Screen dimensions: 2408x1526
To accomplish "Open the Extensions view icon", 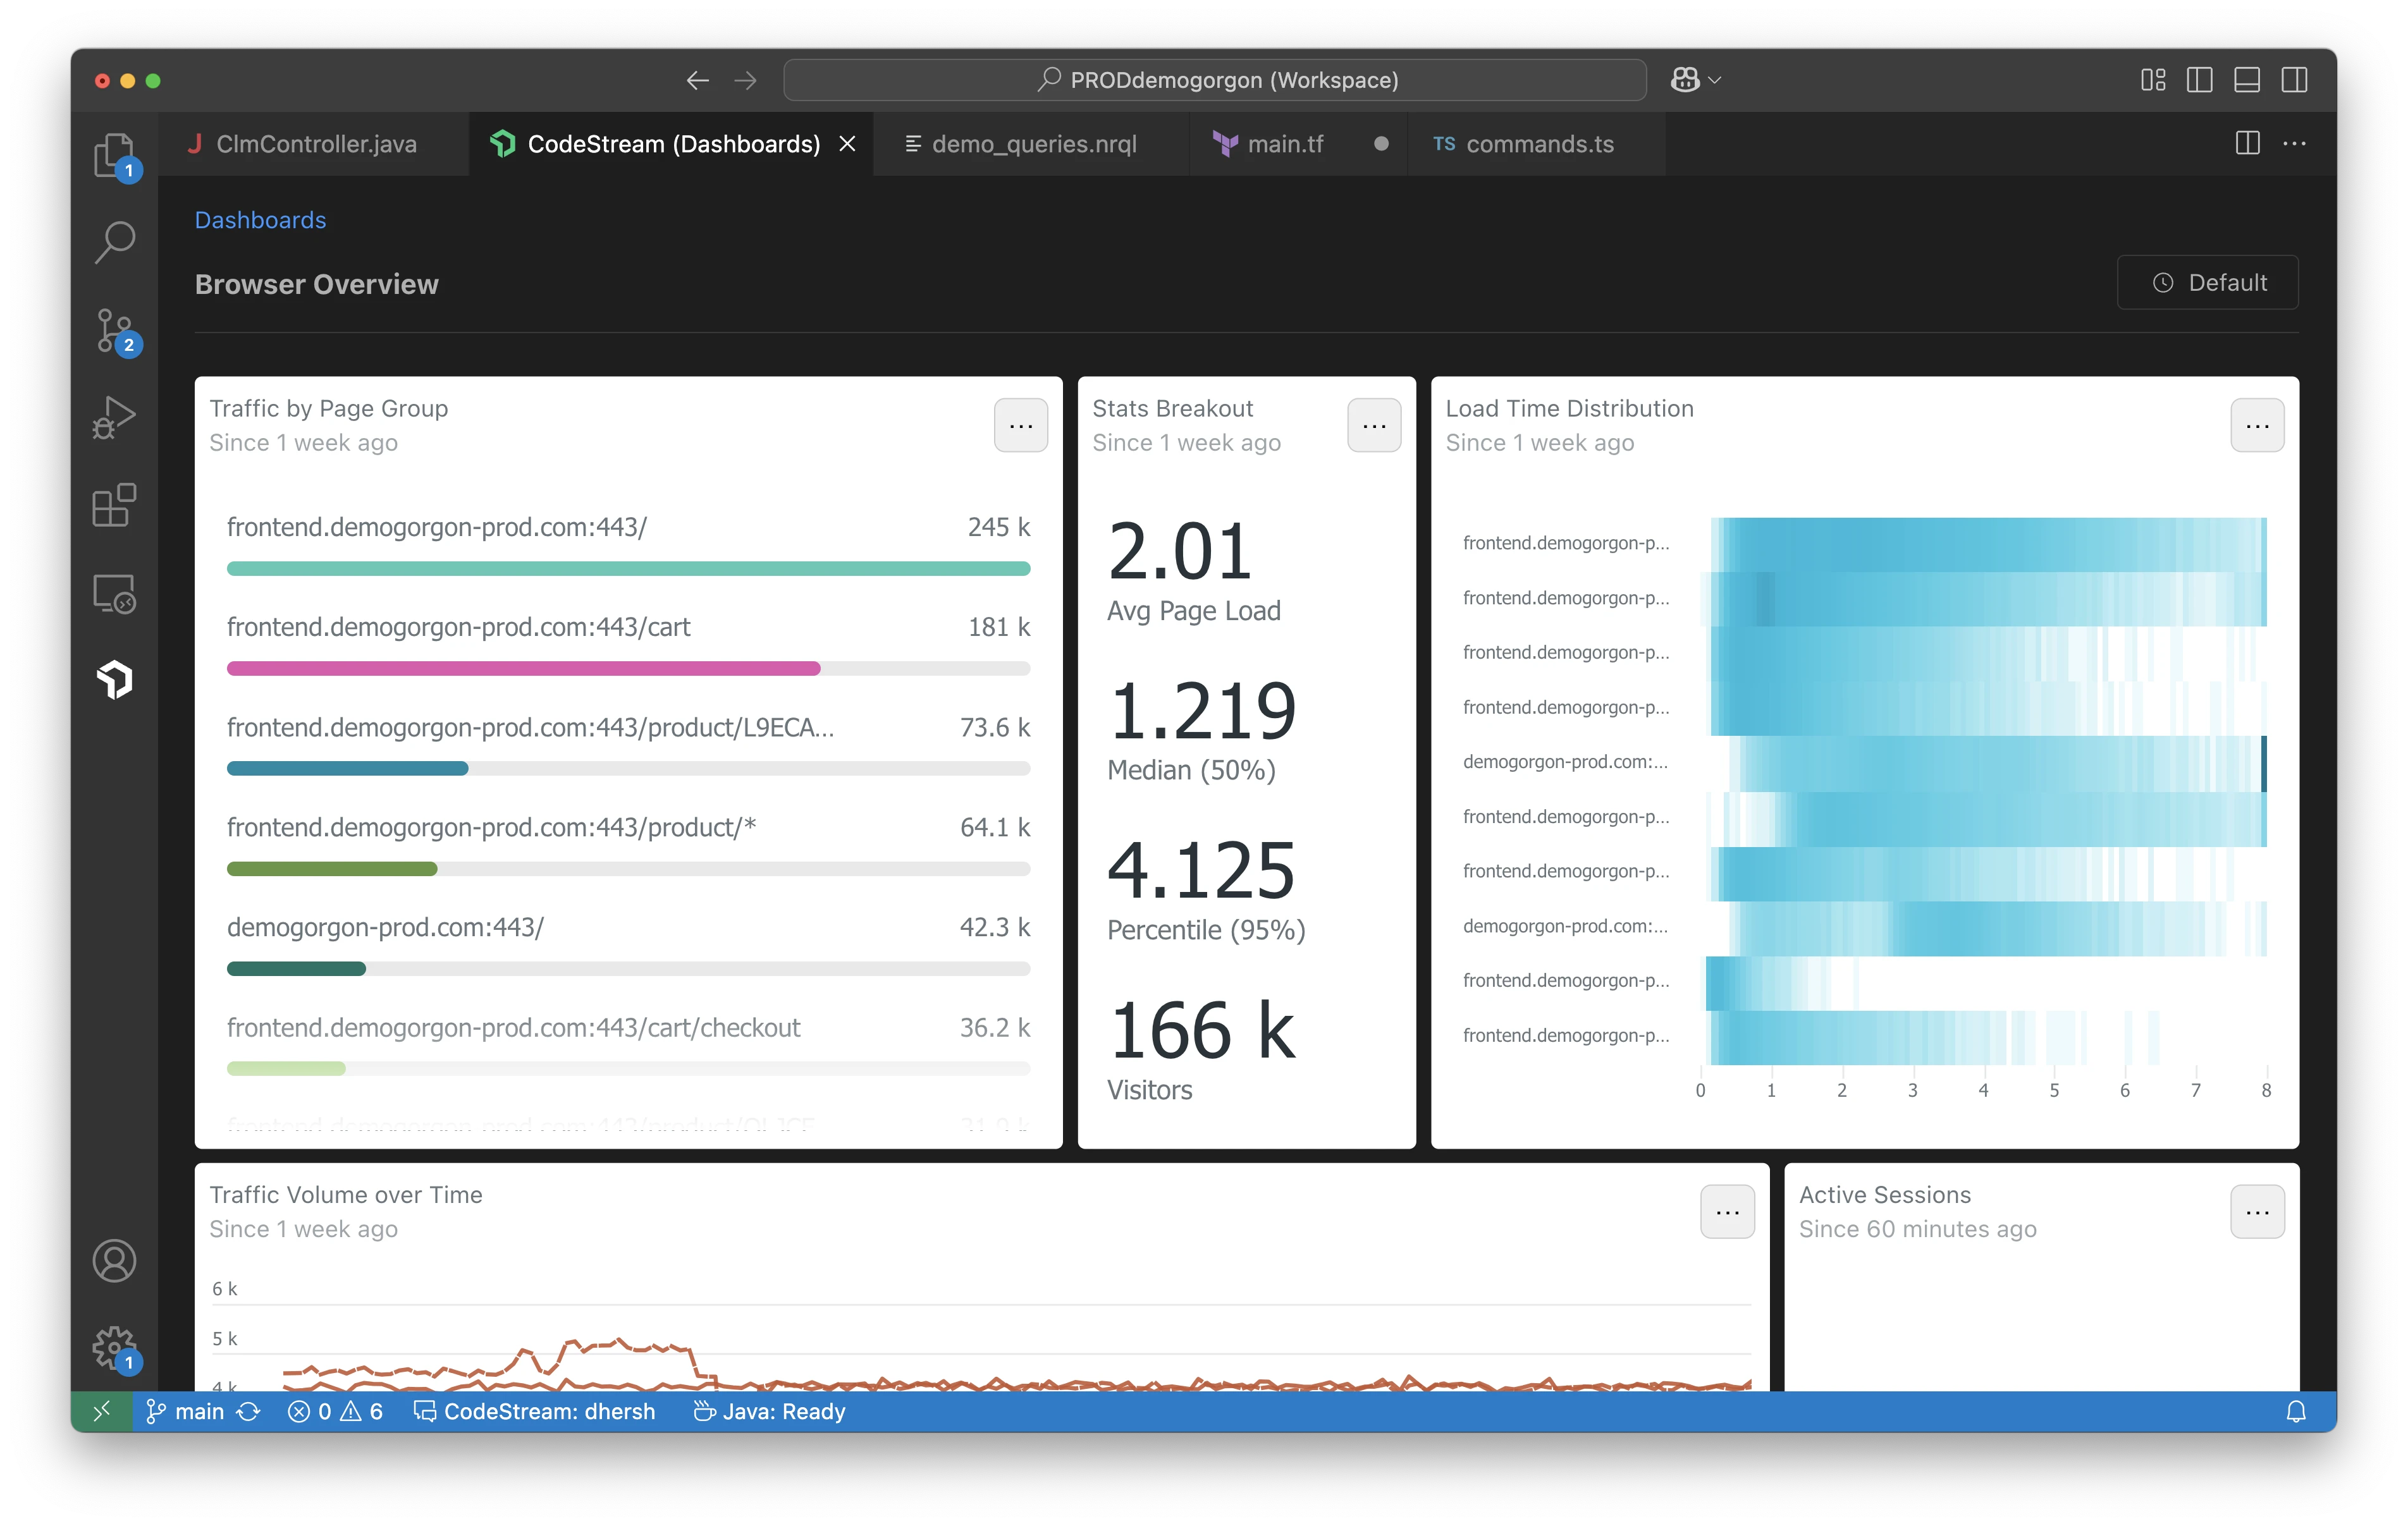I will [114, 505].
